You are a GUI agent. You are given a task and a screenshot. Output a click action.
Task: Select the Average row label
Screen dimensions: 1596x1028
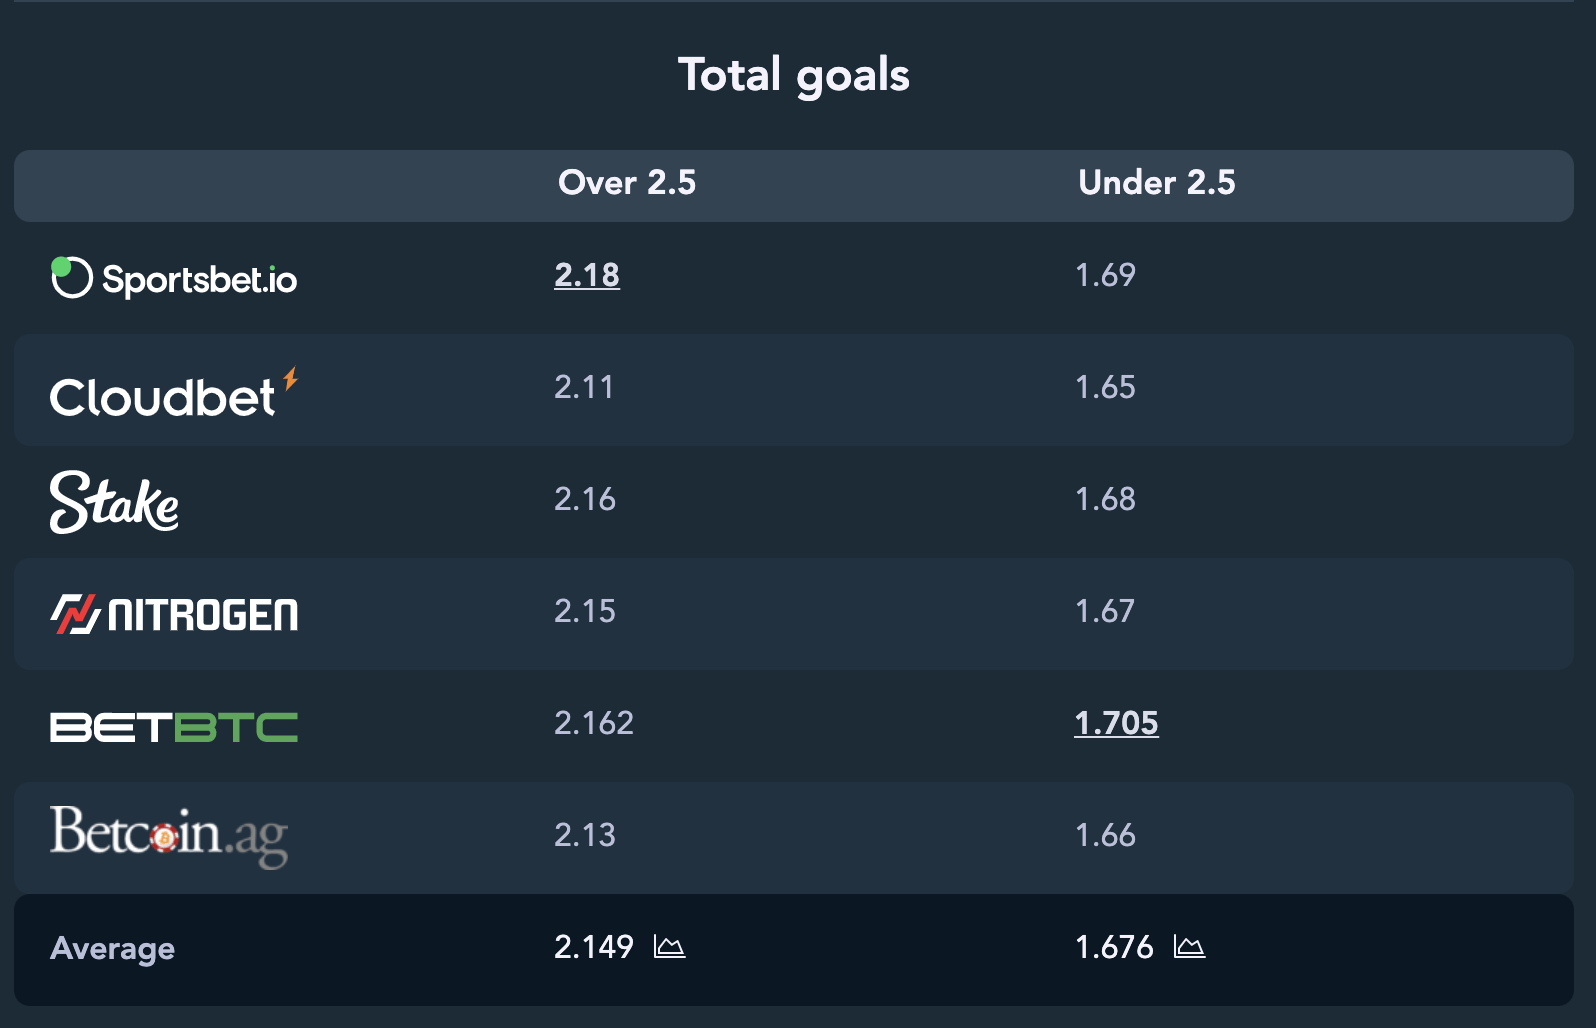coord(113,948)
